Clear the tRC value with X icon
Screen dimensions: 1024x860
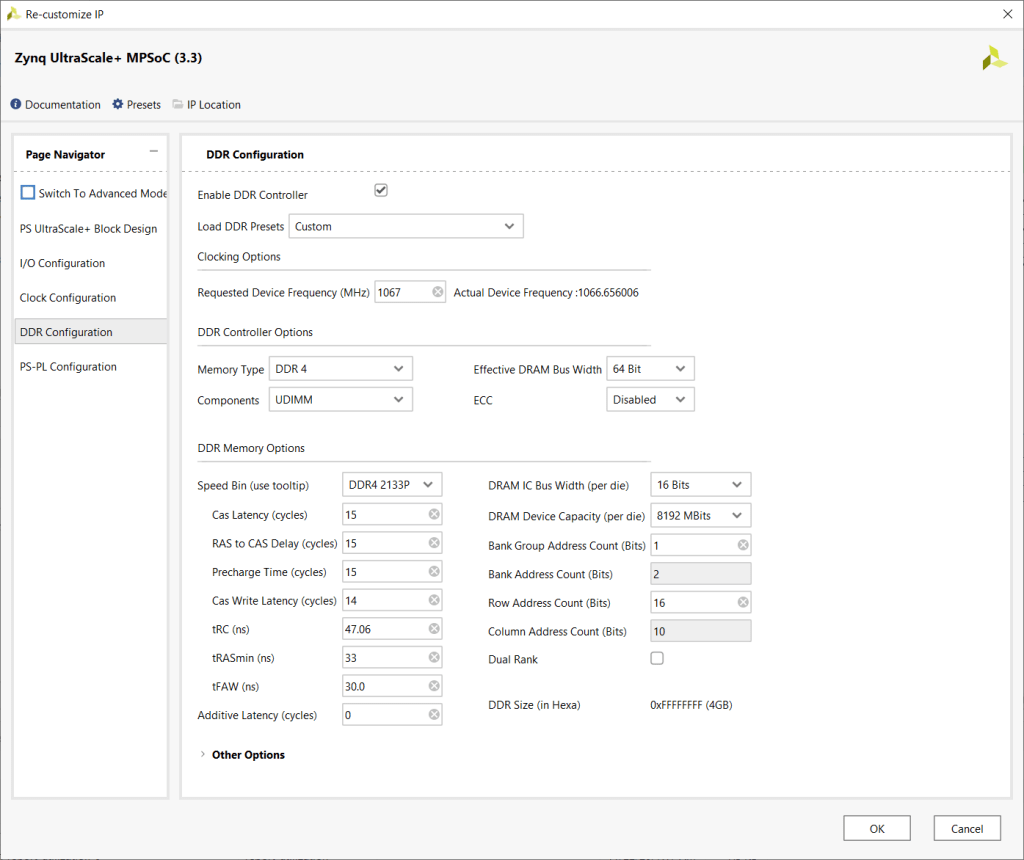[x=434, y=629]
